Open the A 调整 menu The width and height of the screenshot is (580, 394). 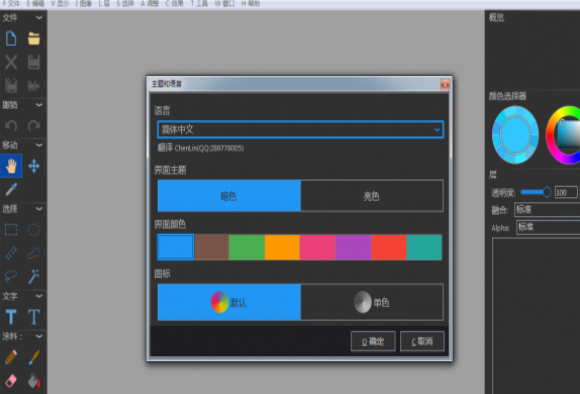pyautogui.click(x=150, y=3)
